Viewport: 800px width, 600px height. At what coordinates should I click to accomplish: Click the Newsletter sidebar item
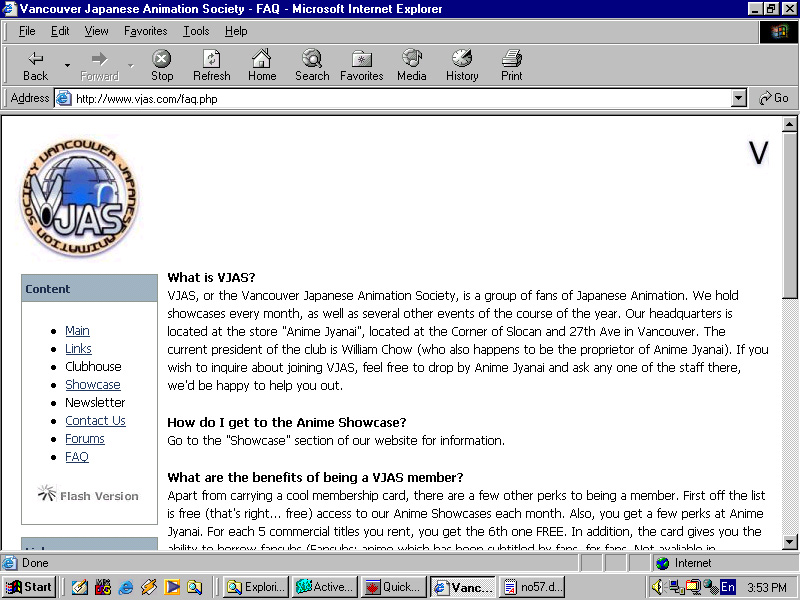pos(95,403)
